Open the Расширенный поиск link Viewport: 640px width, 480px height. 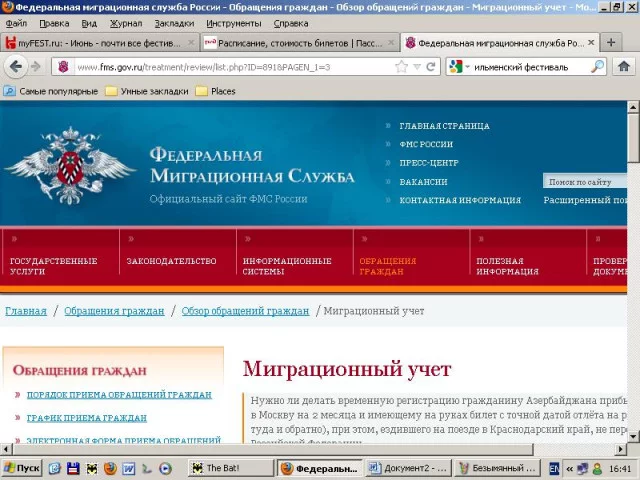(x=585, y=200)
